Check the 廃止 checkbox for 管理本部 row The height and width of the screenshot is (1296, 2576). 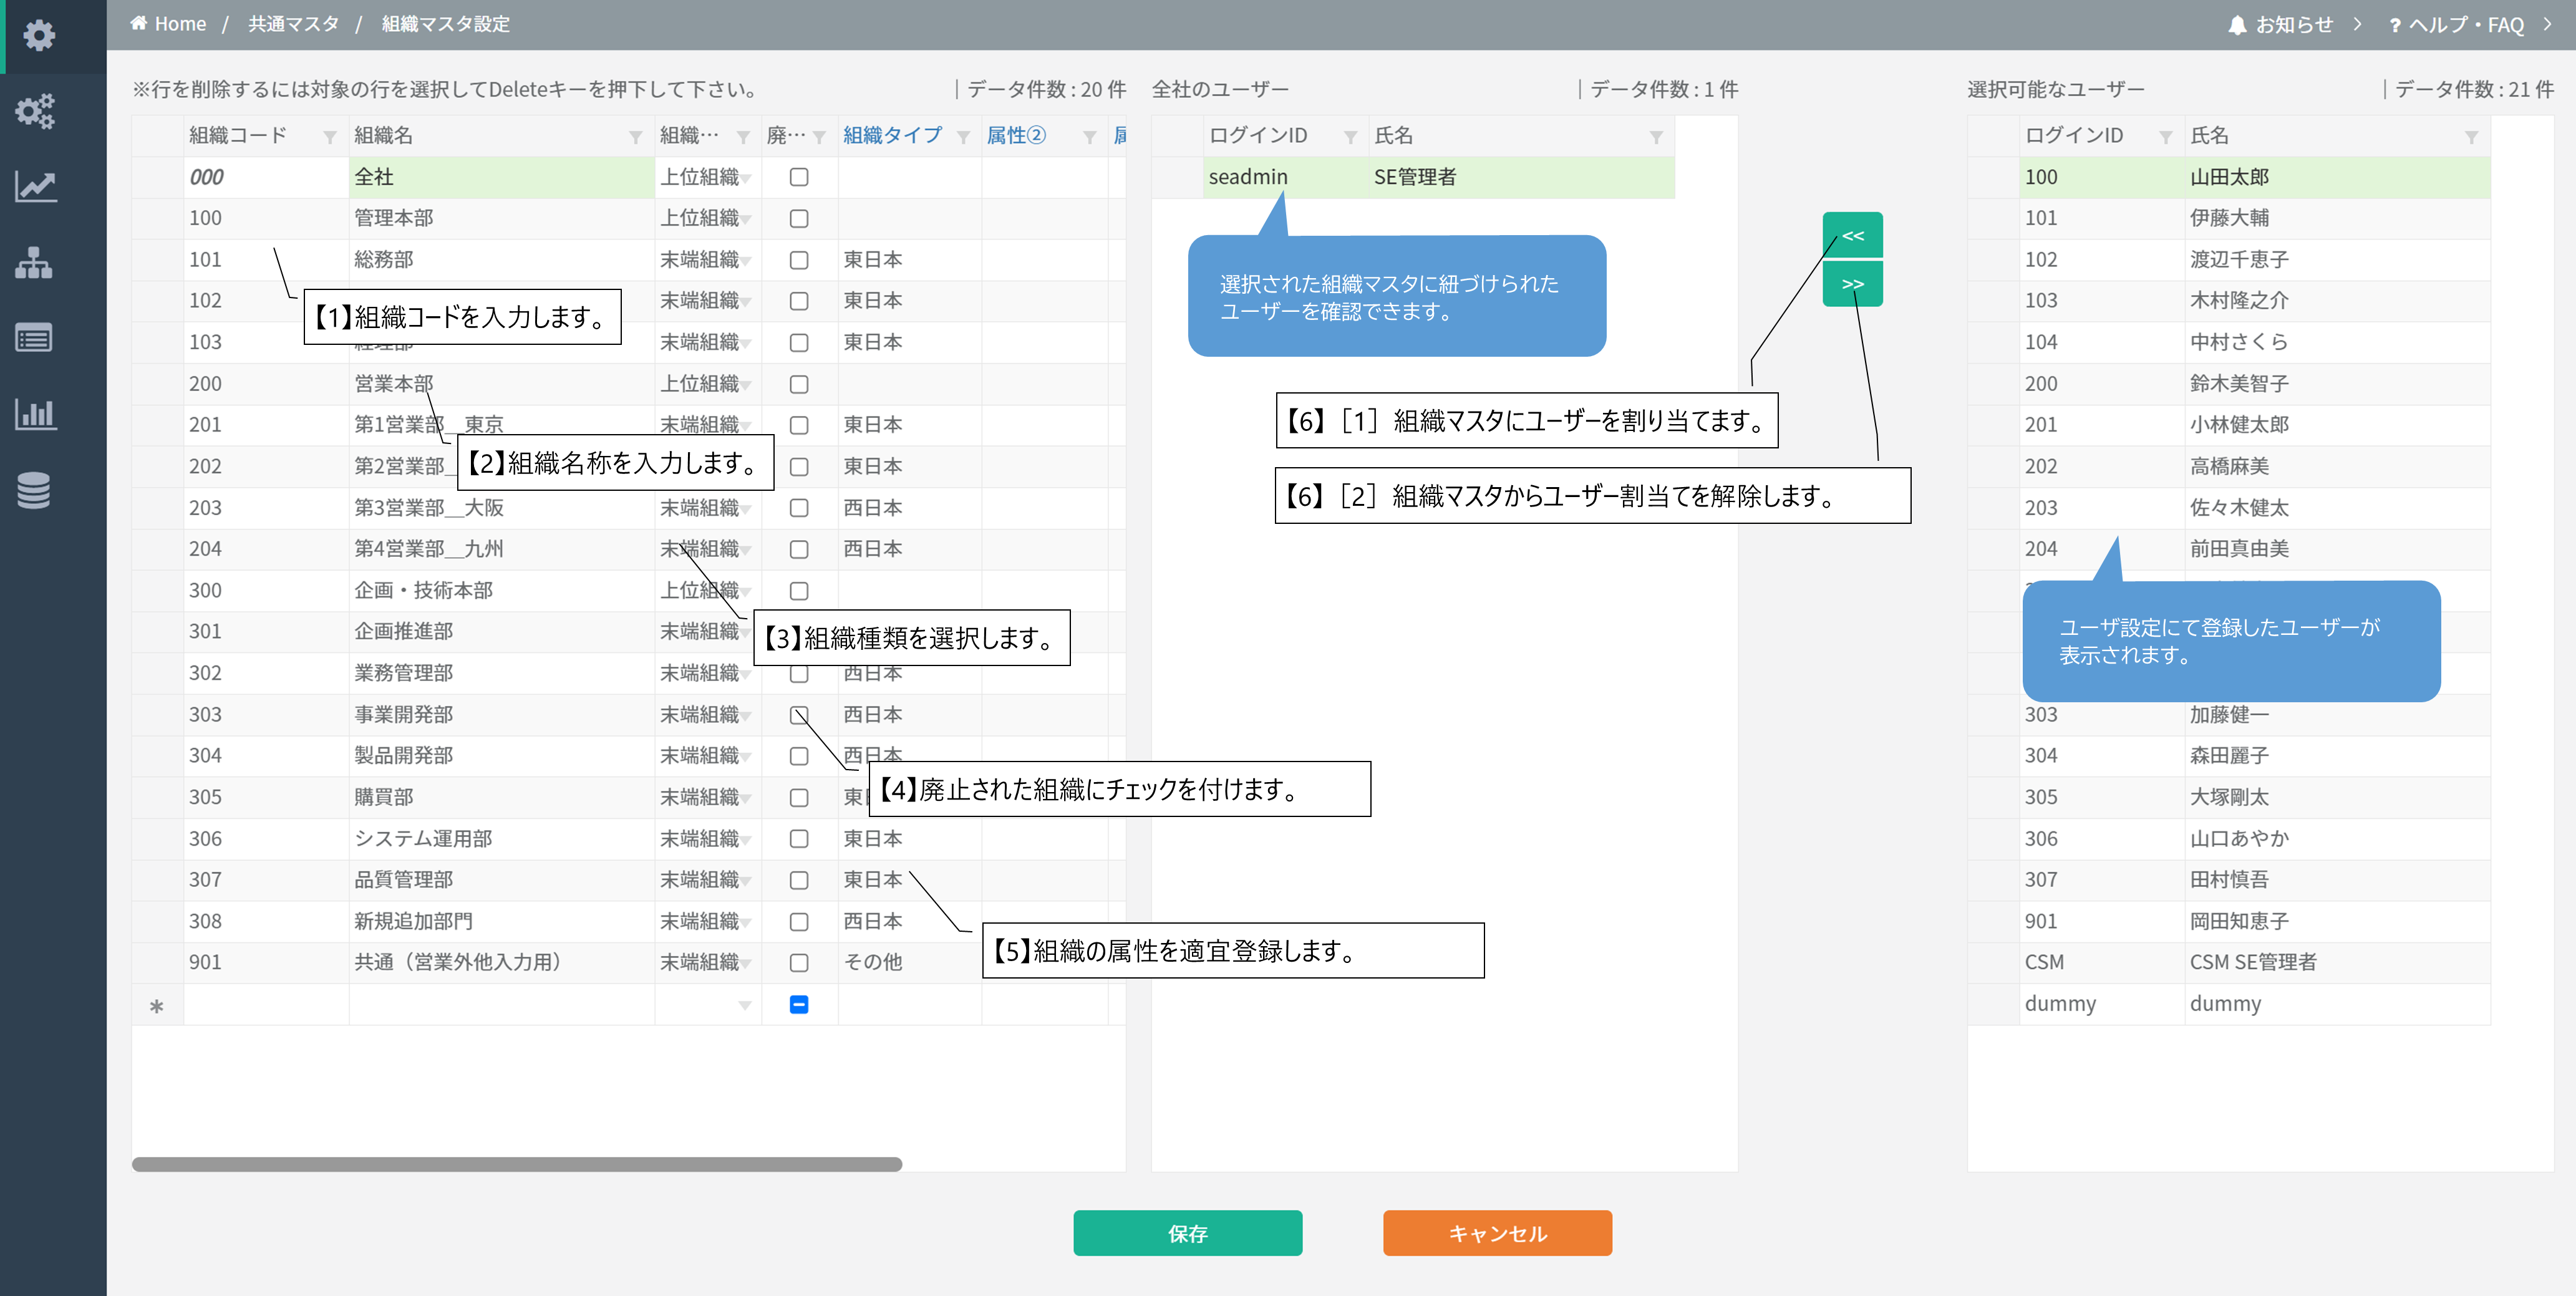pos(799,218)
